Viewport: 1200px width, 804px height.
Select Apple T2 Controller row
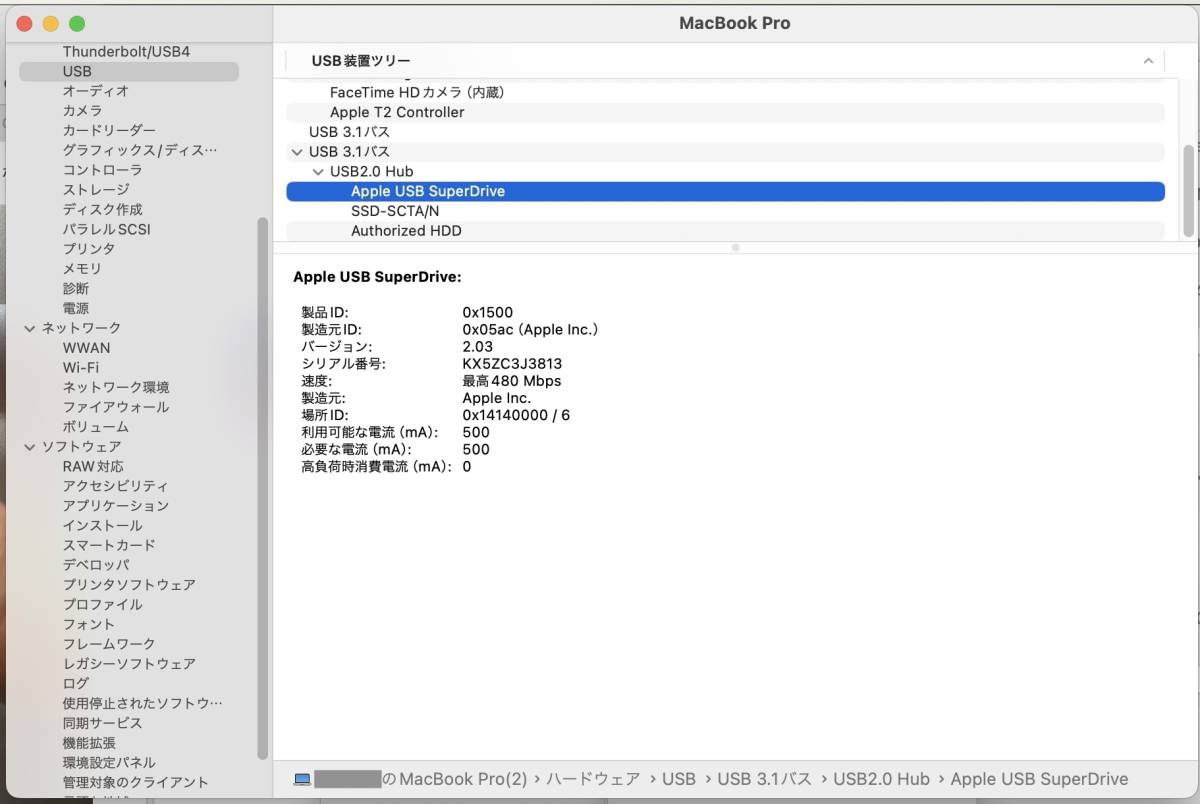[x=726, y=112]
